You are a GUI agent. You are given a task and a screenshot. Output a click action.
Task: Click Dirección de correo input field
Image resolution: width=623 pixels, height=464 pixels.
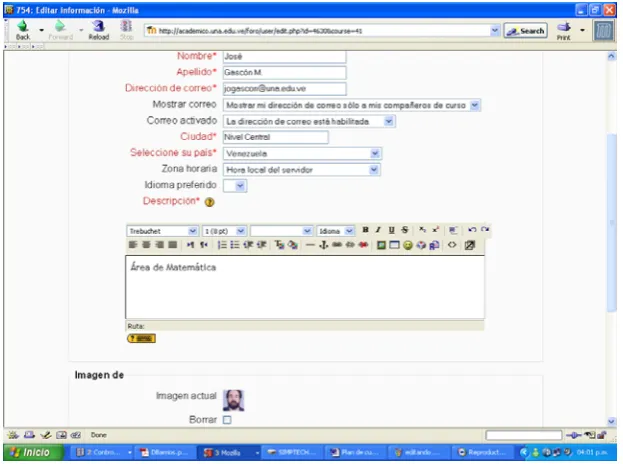pos(284,89)
